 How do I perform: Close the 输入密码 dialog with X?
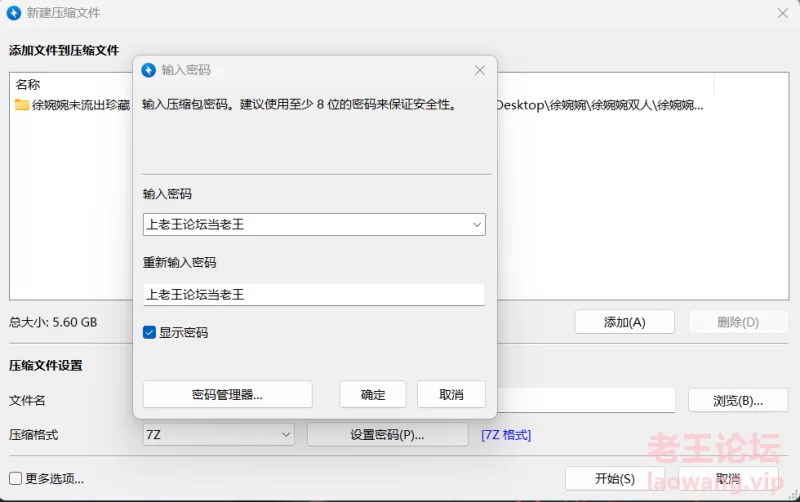(x=480, y=70)
